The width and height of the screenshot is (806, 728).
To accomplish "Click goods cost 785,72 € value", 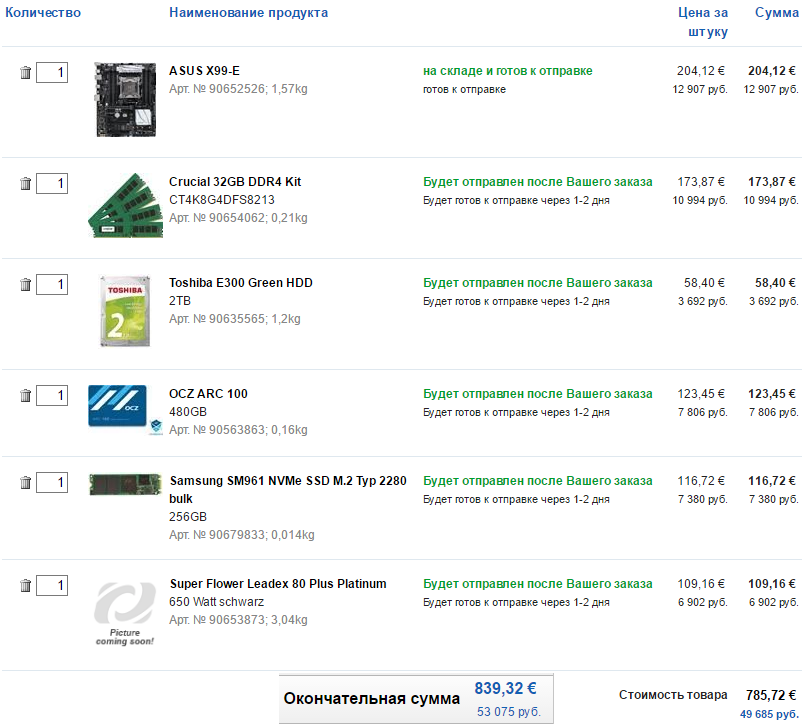I will click(x=771, y=696).
